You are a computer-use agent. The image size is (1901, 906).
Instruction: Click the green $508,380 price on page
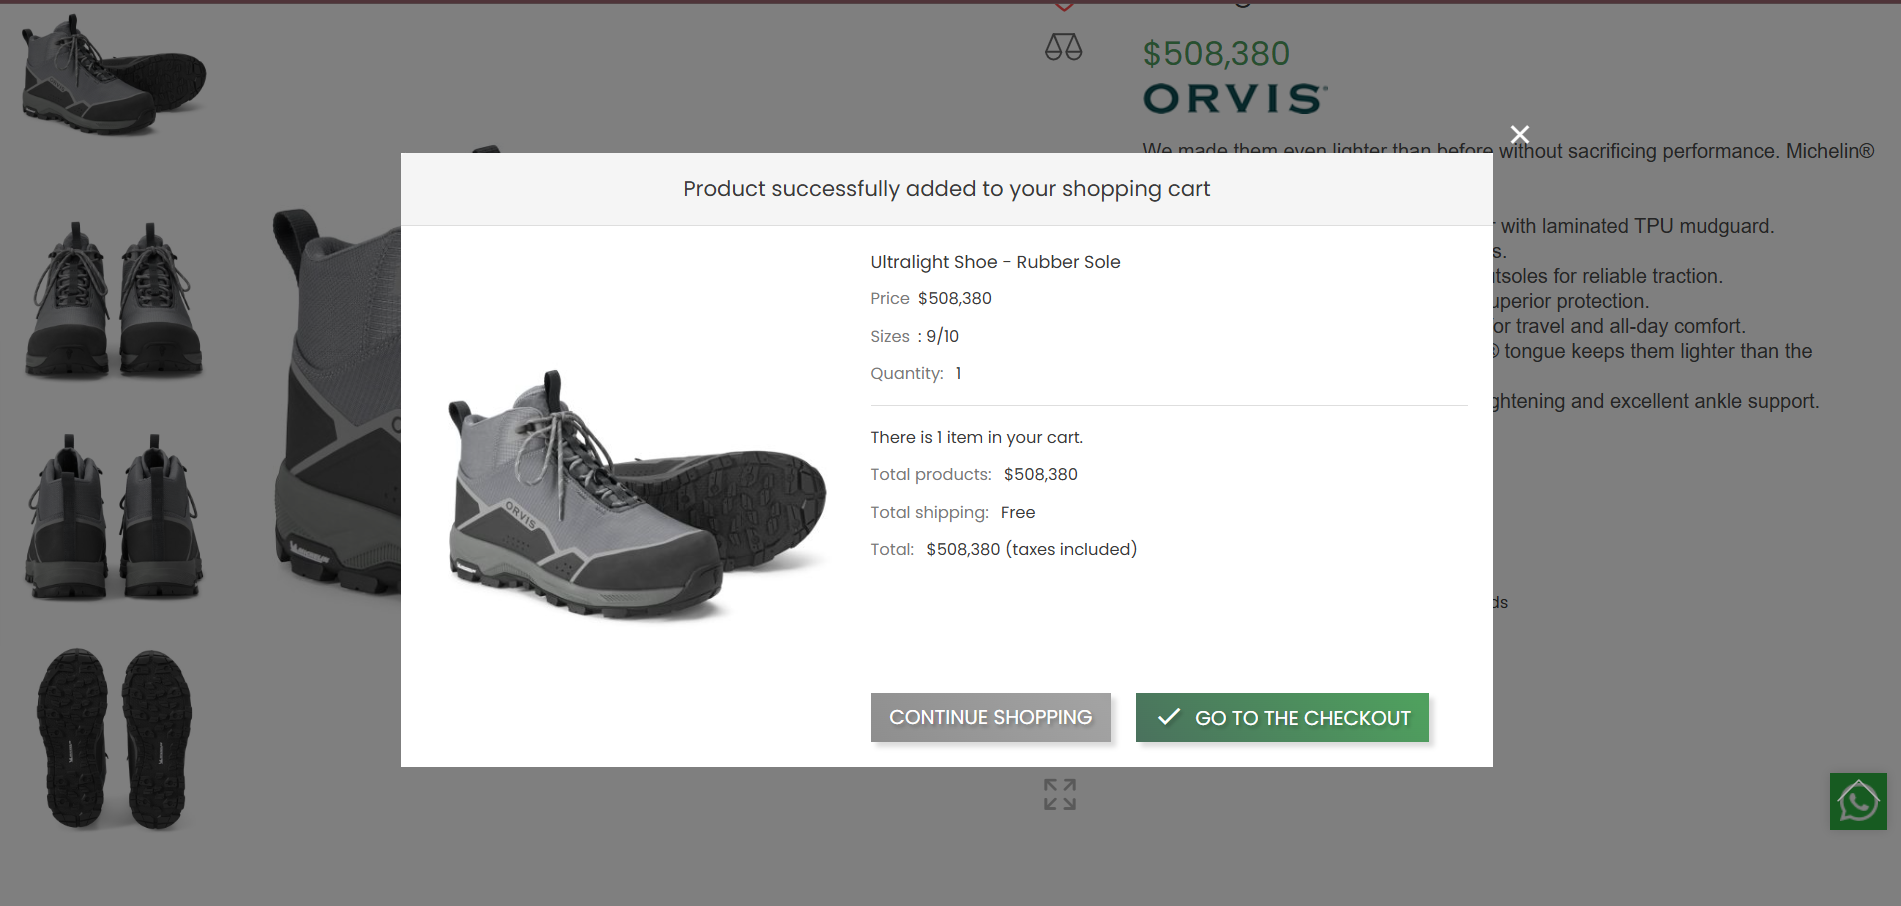(1216, 53)
